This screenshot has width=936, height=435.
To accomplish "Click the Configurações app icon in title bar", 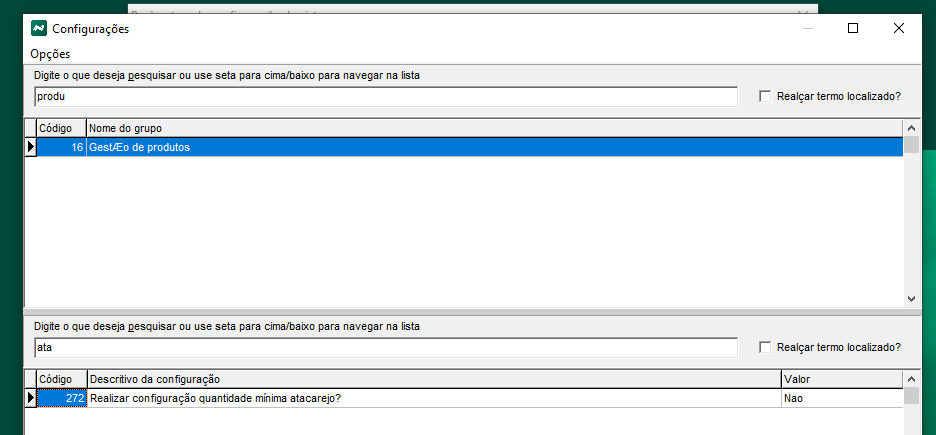I will [39, 29].
